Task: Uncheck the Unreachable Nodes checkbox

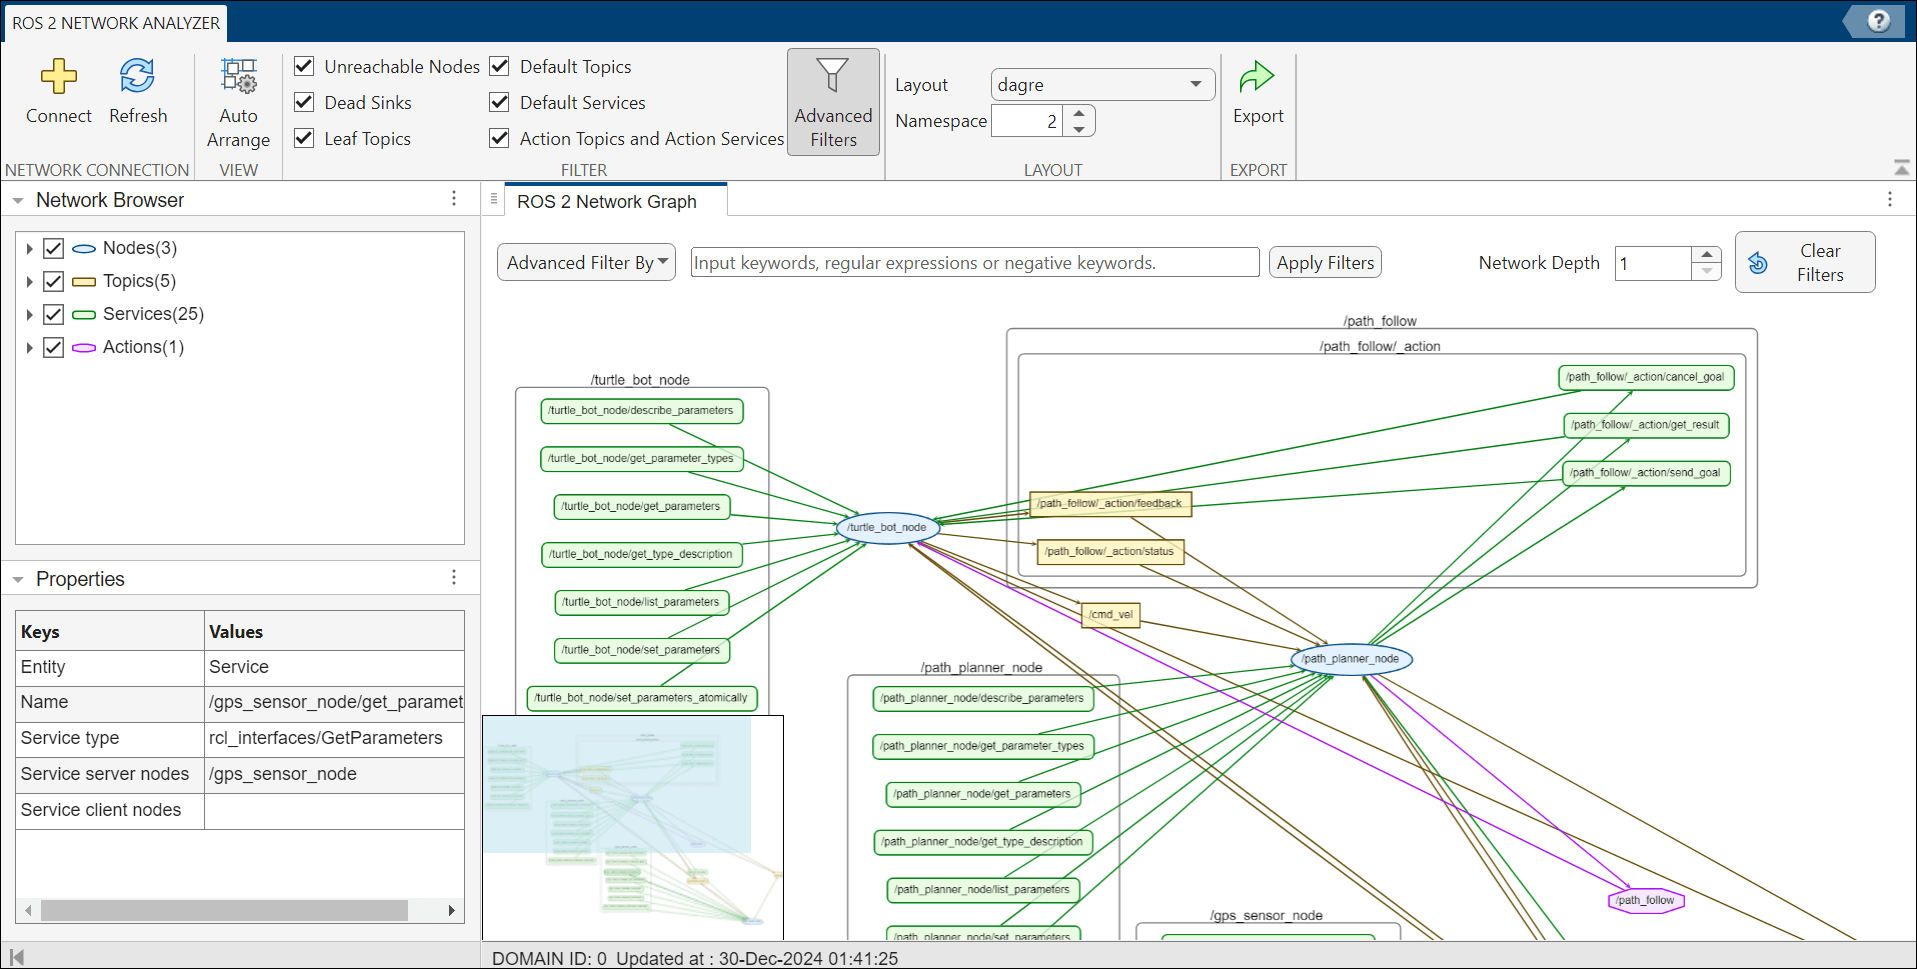Action: tap(305, 66)
